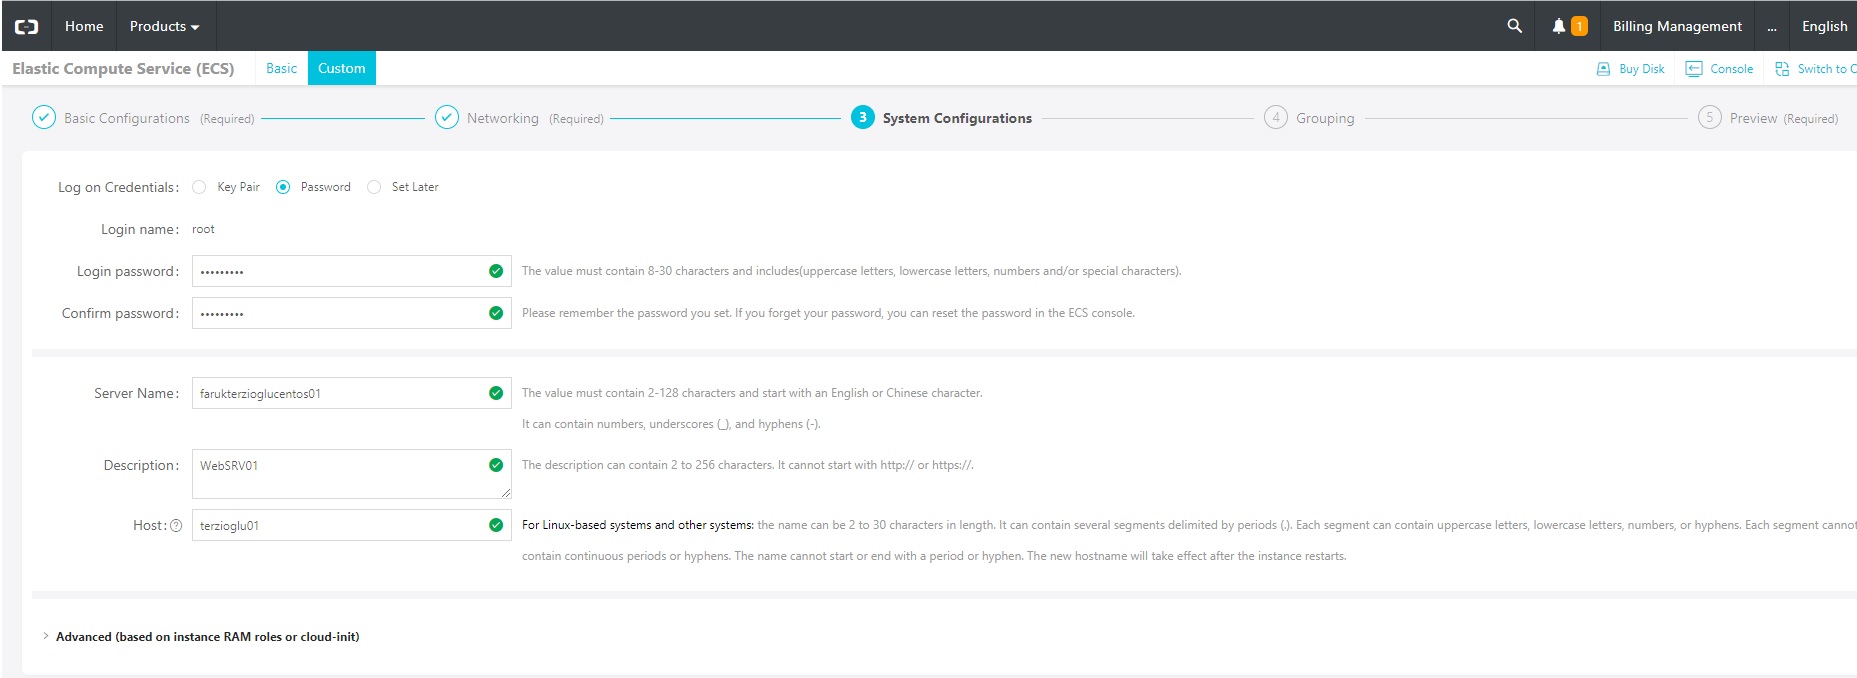Click the 'Confirm password:' label
1857x678 pixels.
coord(121,313)
